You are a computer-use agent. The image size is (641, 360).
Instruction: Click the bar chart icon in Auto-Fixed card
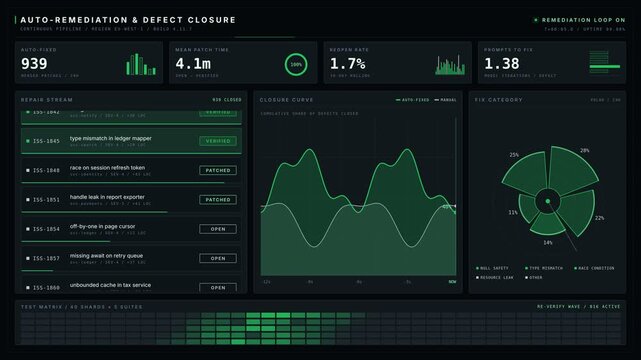[x=141, y=65]
